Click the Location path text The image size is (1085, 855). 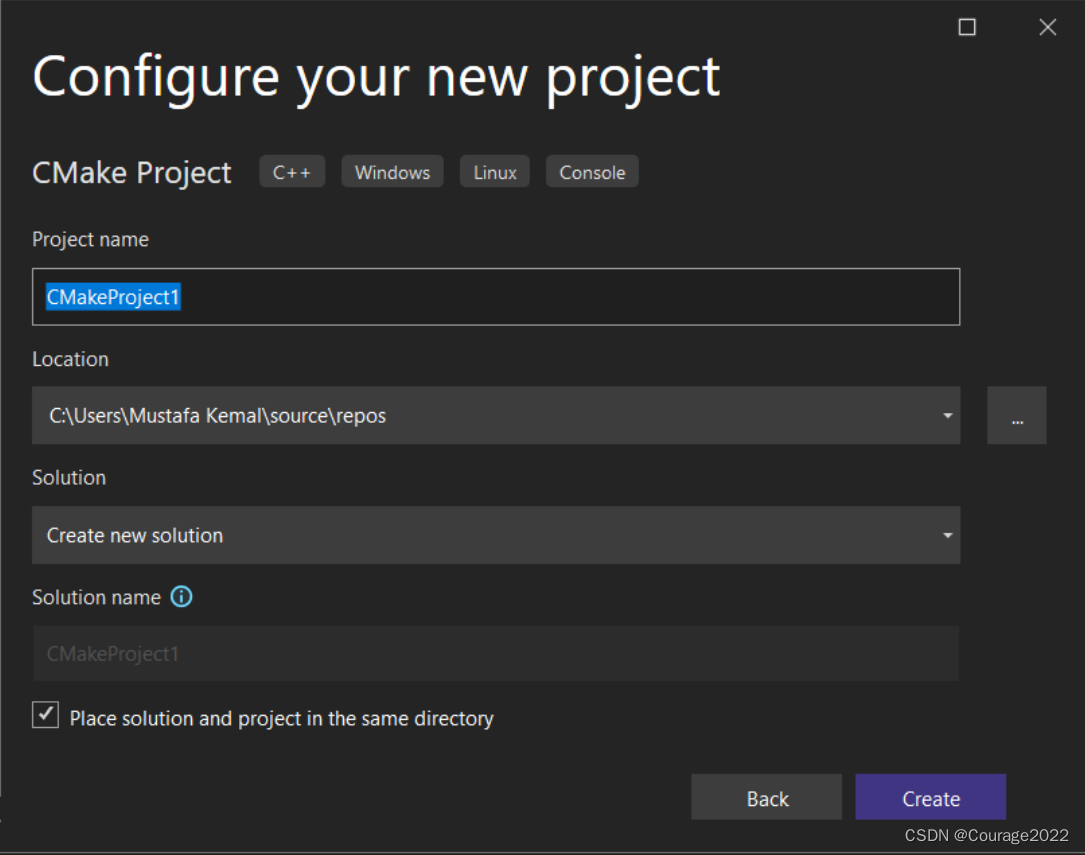(x=217, y=416)
